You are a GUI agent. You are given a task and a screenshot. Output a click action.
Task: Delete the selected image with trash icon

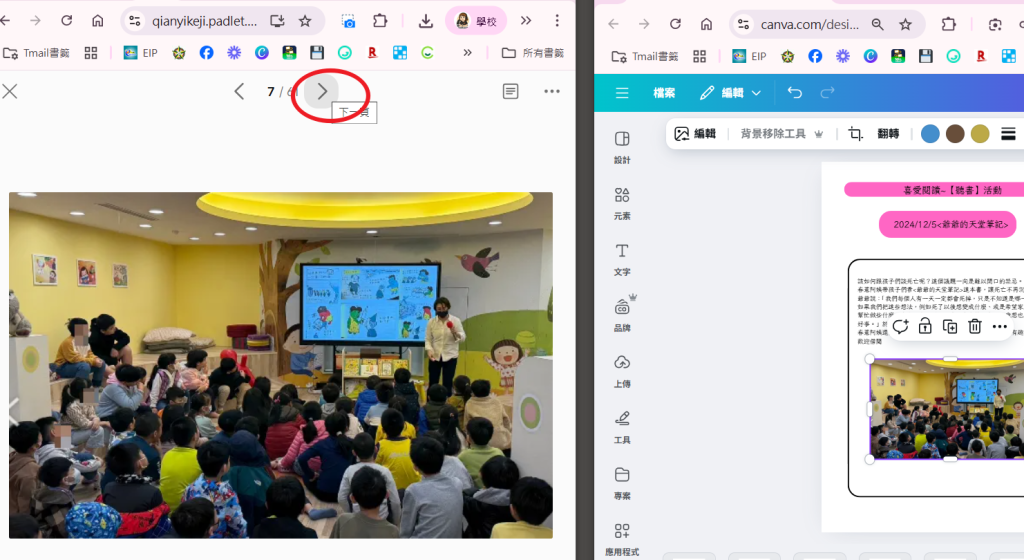[975, 326]
